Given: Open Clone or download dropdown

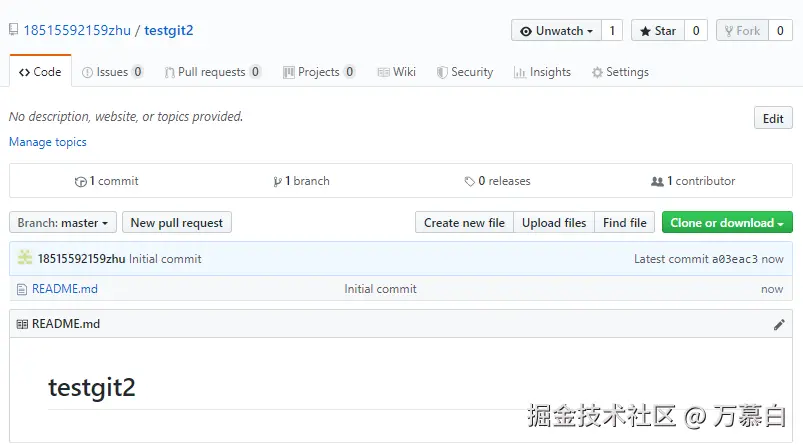Looking at the screenshot, I should [727, 223].
